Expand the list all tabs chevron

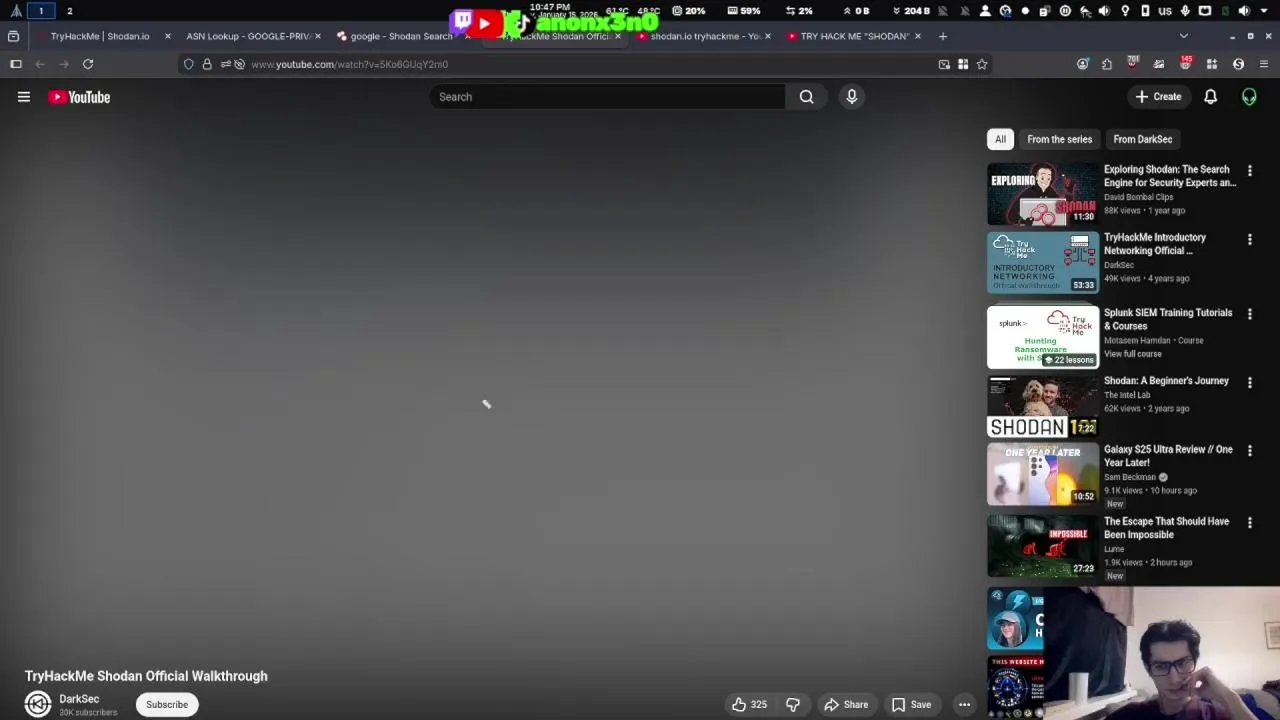[x=1184, y=36]
